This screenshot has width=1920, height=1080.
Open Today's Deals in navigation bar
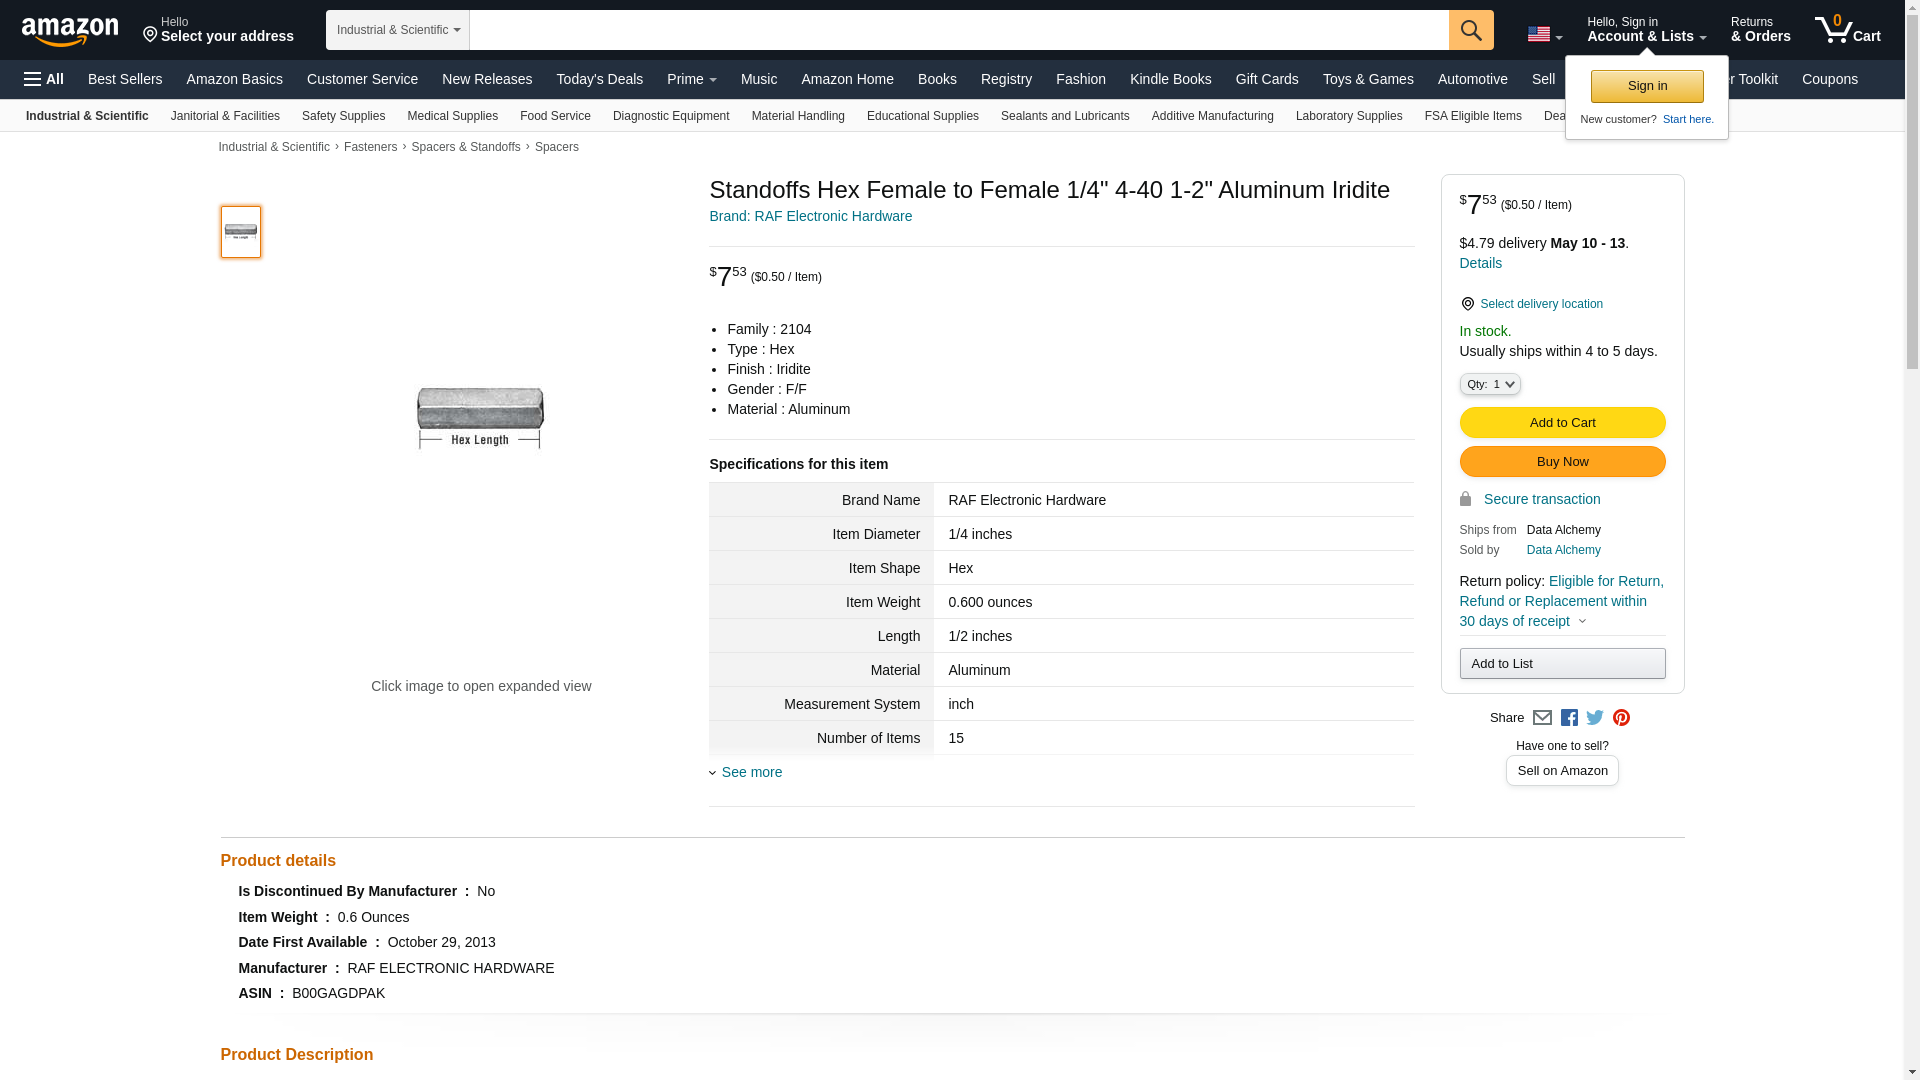(x=599, y=79)
